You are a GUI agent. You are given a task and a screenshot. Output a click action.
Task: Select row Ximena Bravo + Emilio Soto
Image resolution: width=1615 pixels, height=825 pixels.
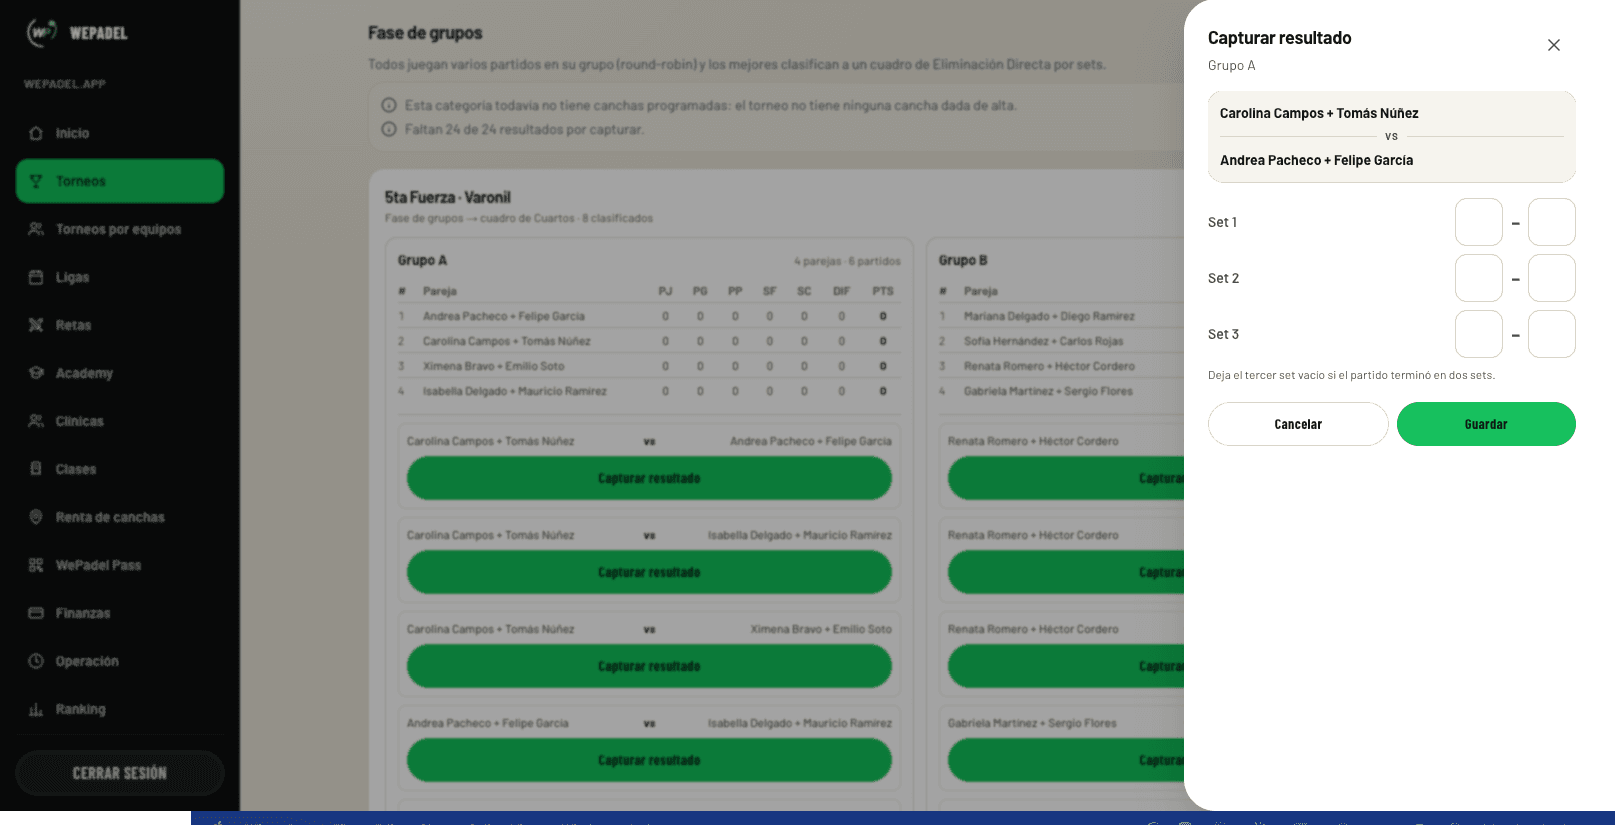point(649,366)
